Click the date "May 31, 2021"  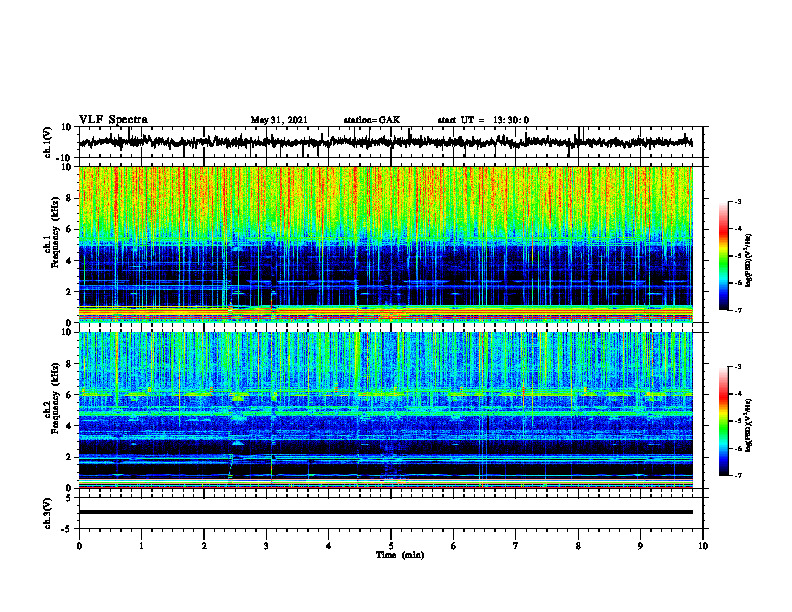[279, 120]
